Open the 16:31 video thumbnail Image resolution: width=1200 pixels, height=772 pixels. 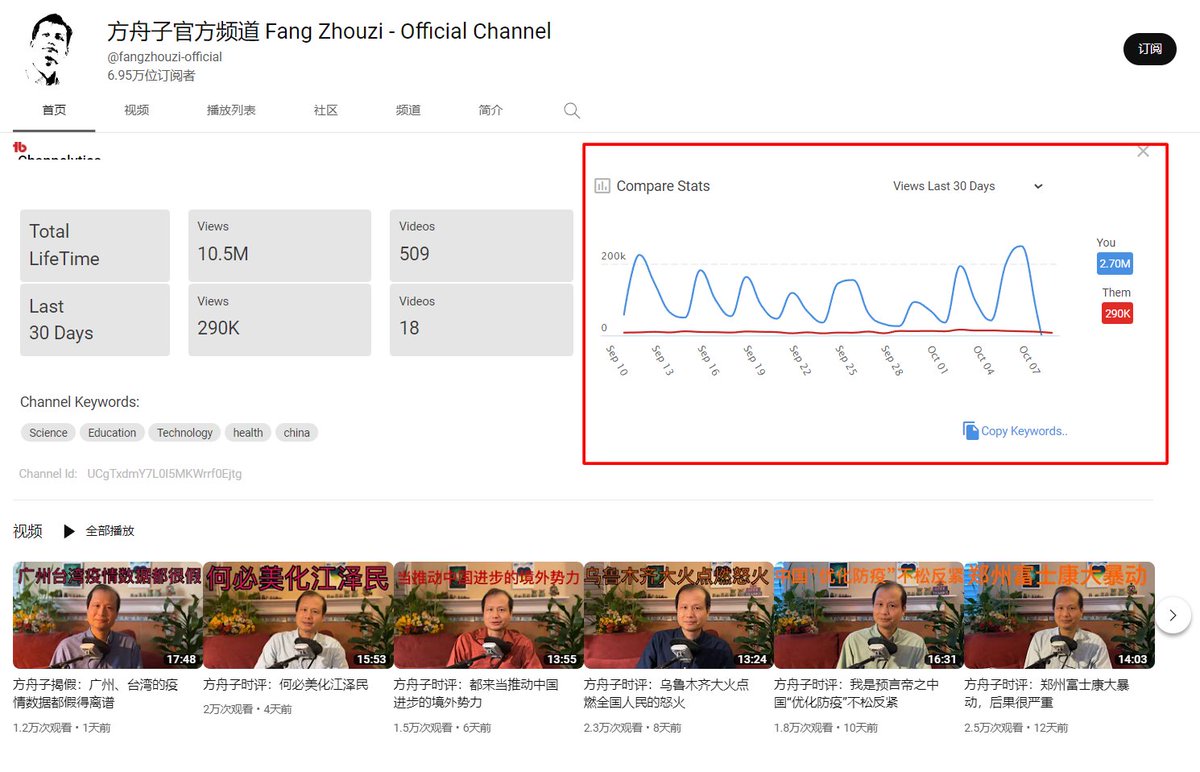[x=868, y=615]
